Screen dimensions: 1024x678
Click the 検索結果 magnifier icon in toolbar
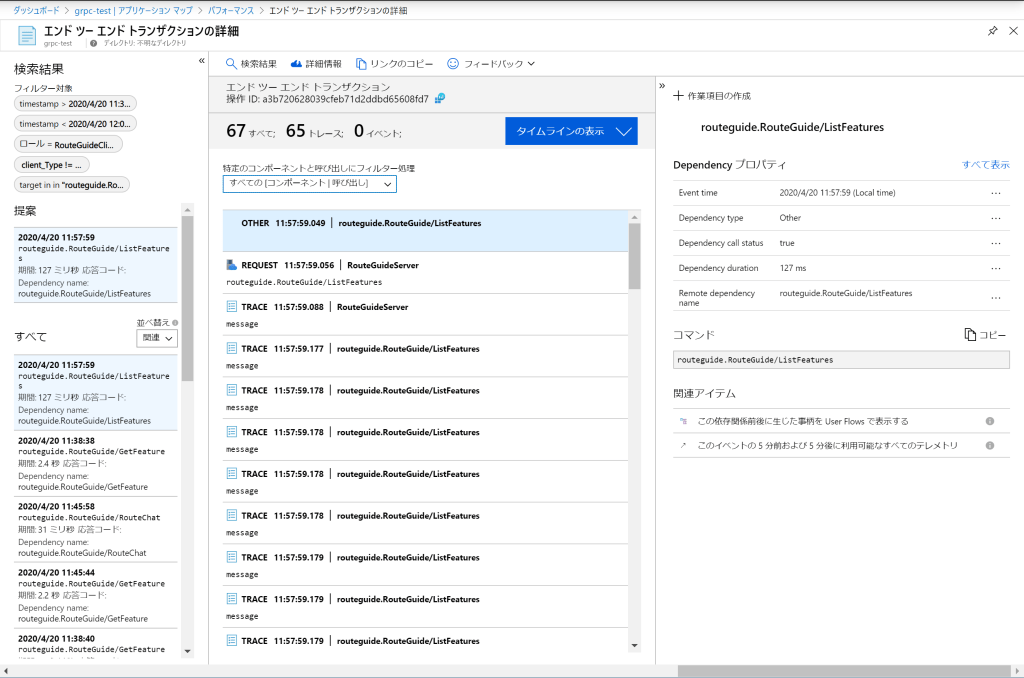[x=231, y=64]
